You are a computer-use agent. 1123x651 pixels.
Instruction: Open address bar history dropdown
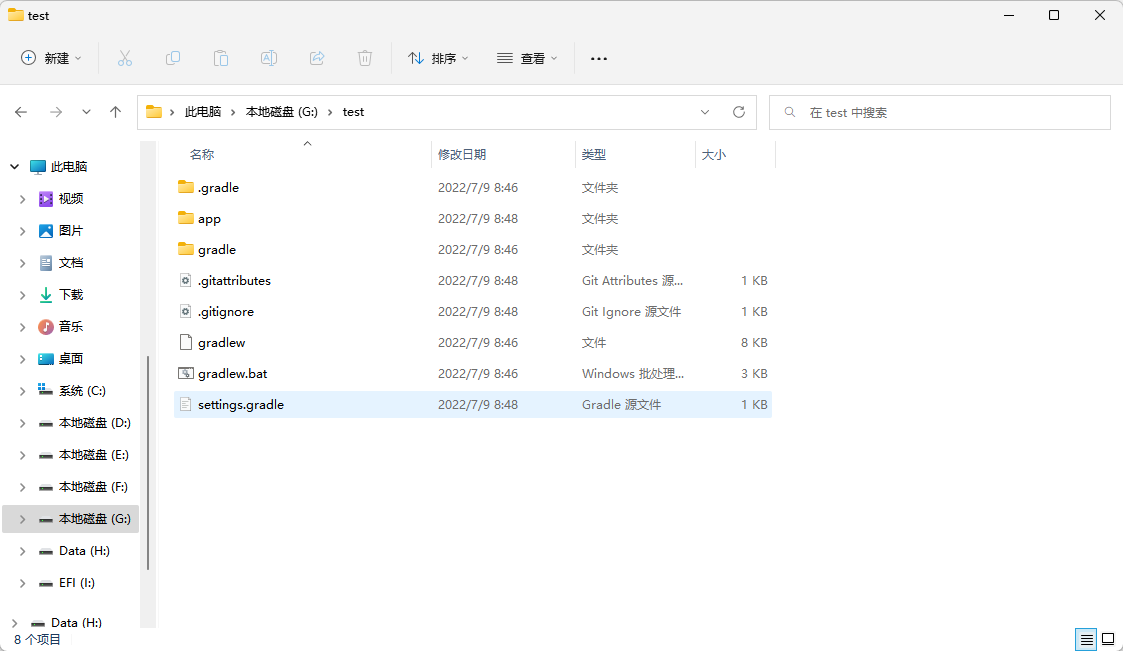[705, 112]
